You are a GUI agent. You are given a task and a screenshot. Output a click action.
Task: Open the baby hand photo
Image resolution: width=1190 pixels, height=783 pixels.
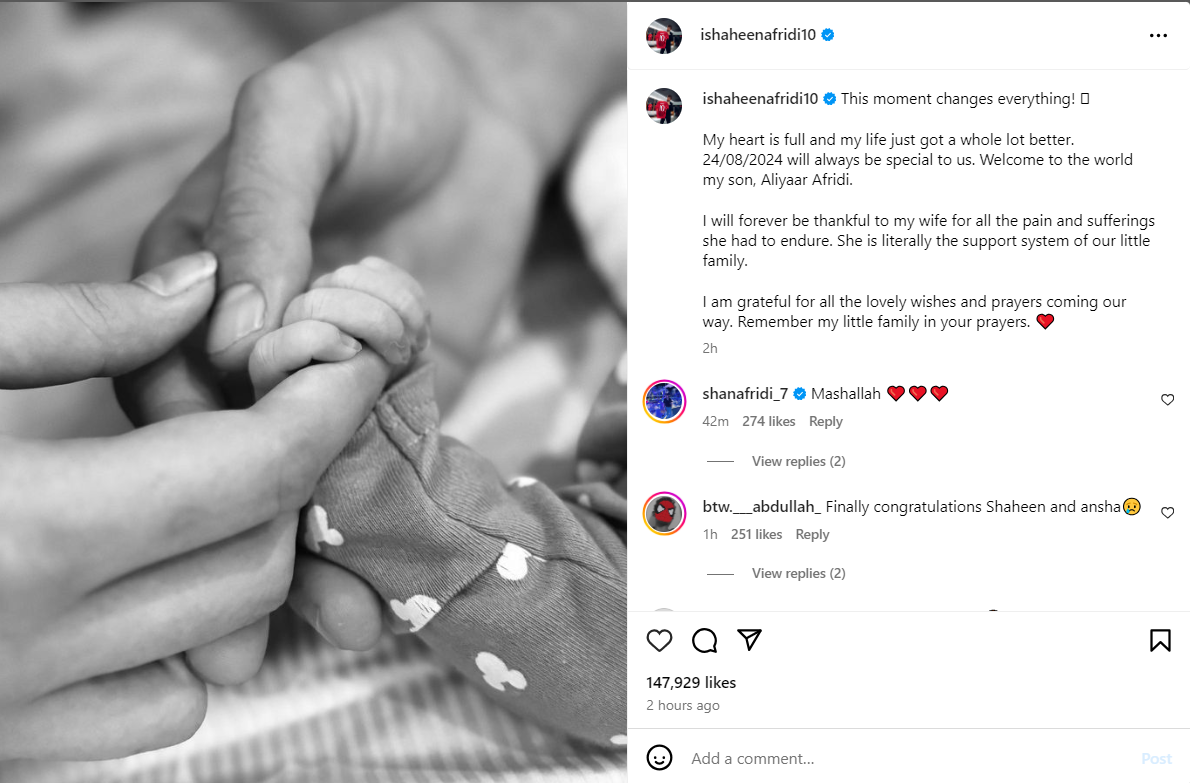tap(313, 392)
